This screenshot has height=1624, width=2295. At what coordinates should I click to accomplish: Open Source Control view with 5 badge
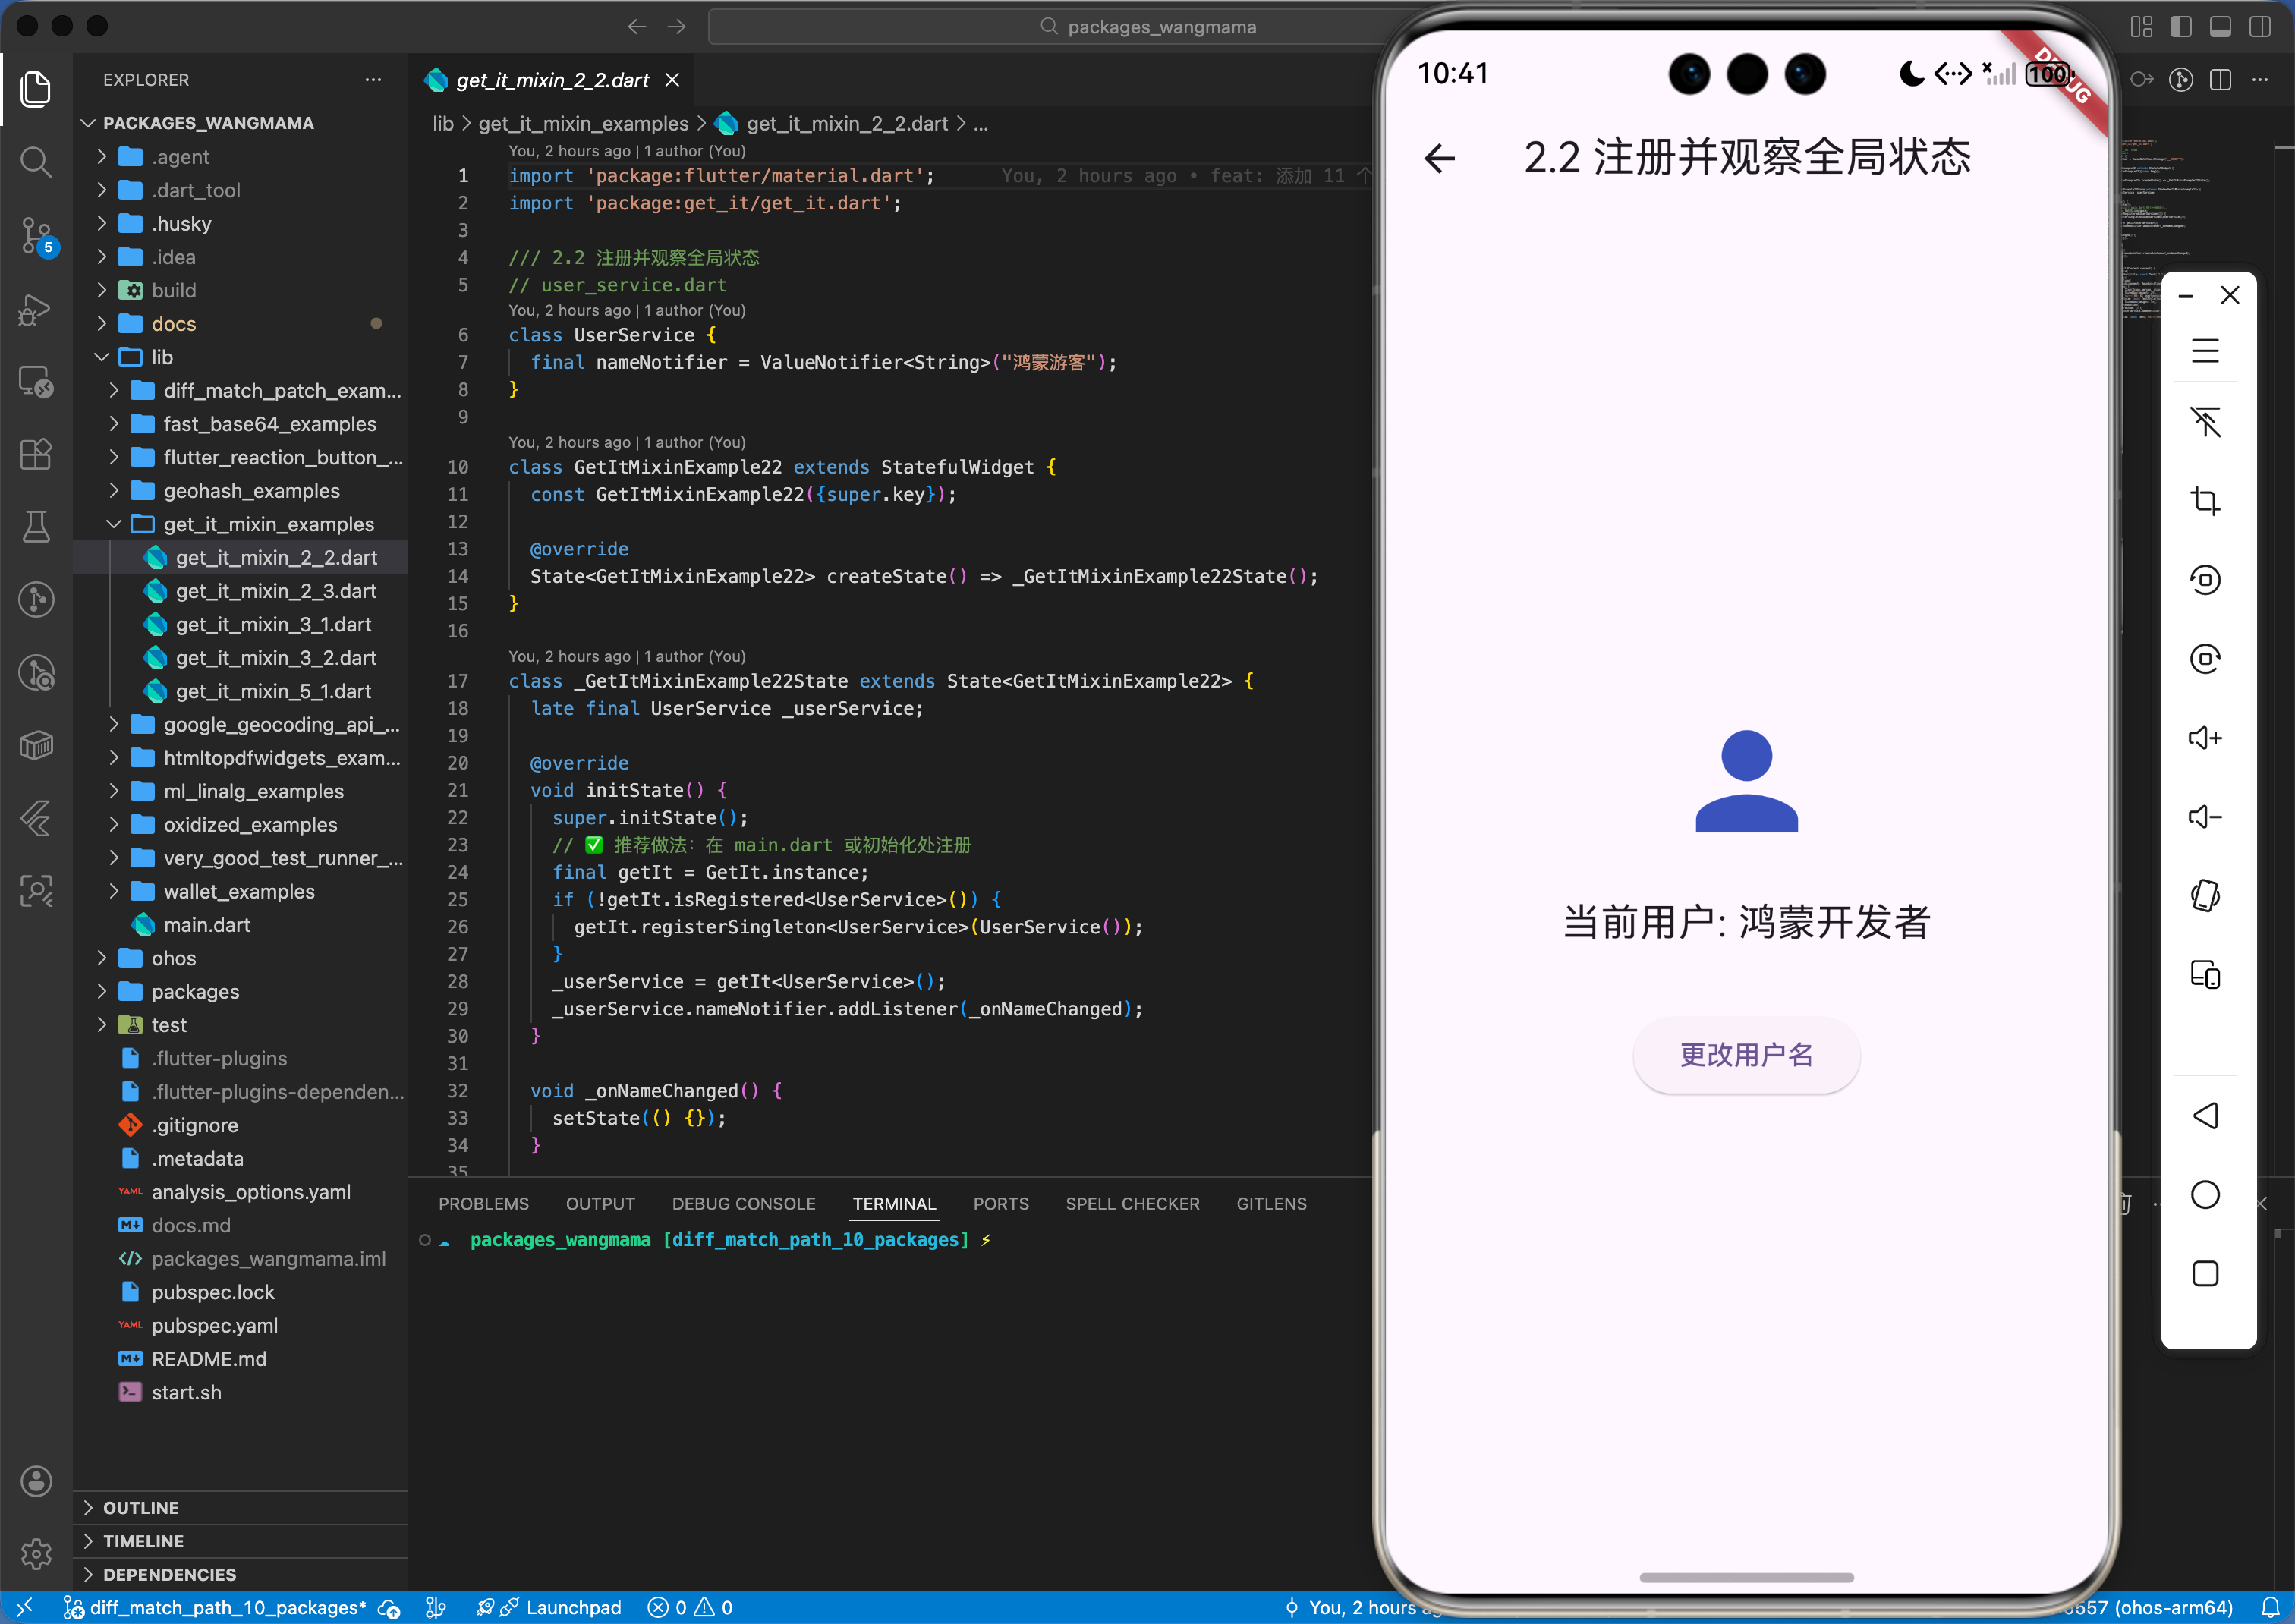(36, 235)
